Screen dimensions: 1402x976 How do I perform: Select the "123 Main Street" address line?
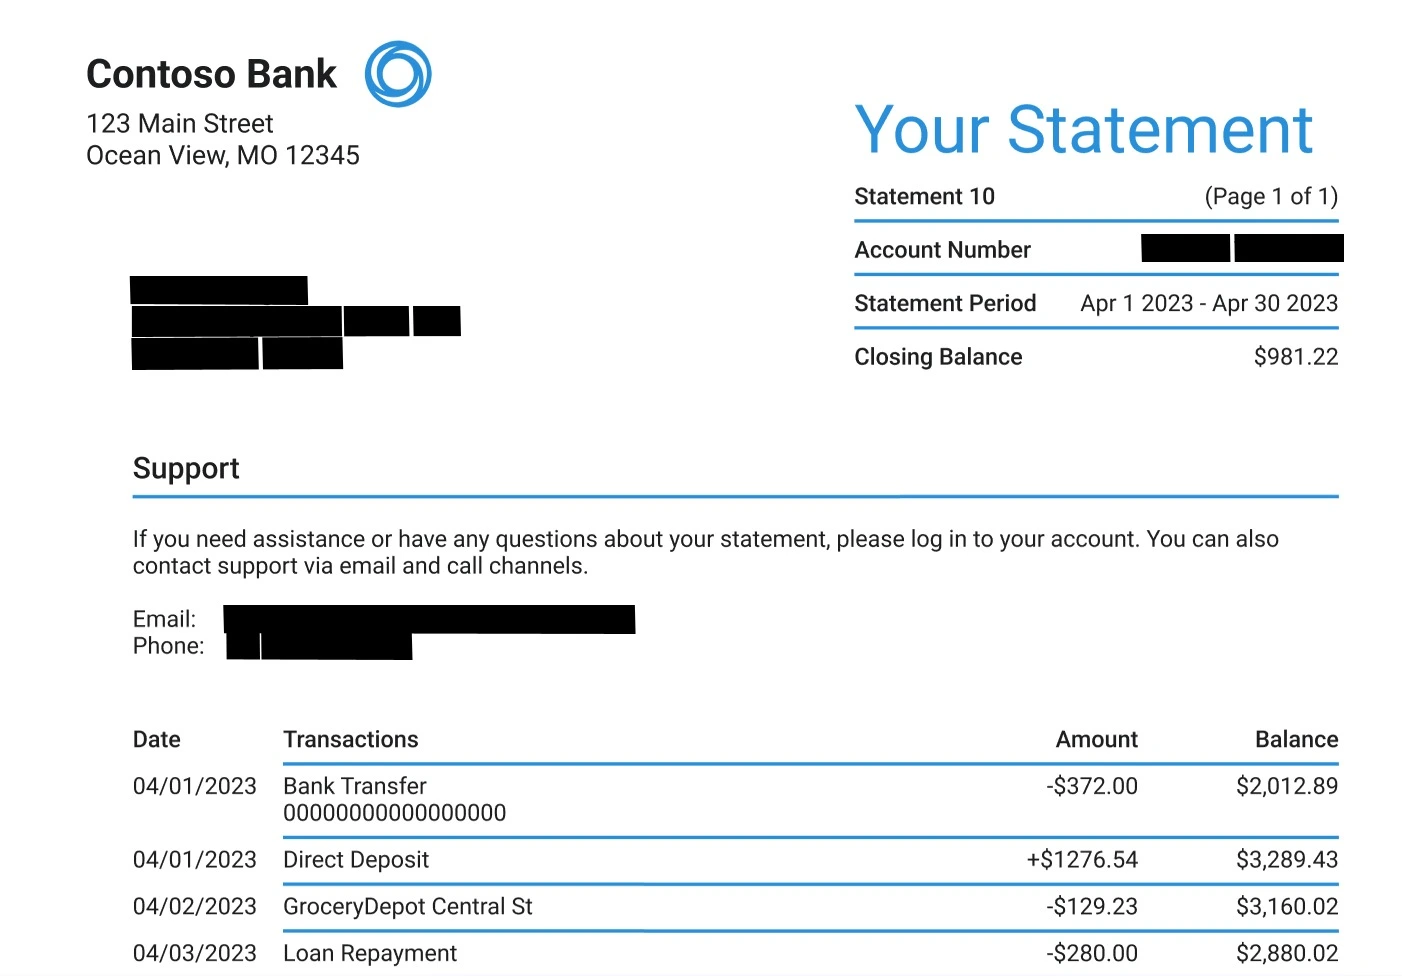click(x=180, y=124)
